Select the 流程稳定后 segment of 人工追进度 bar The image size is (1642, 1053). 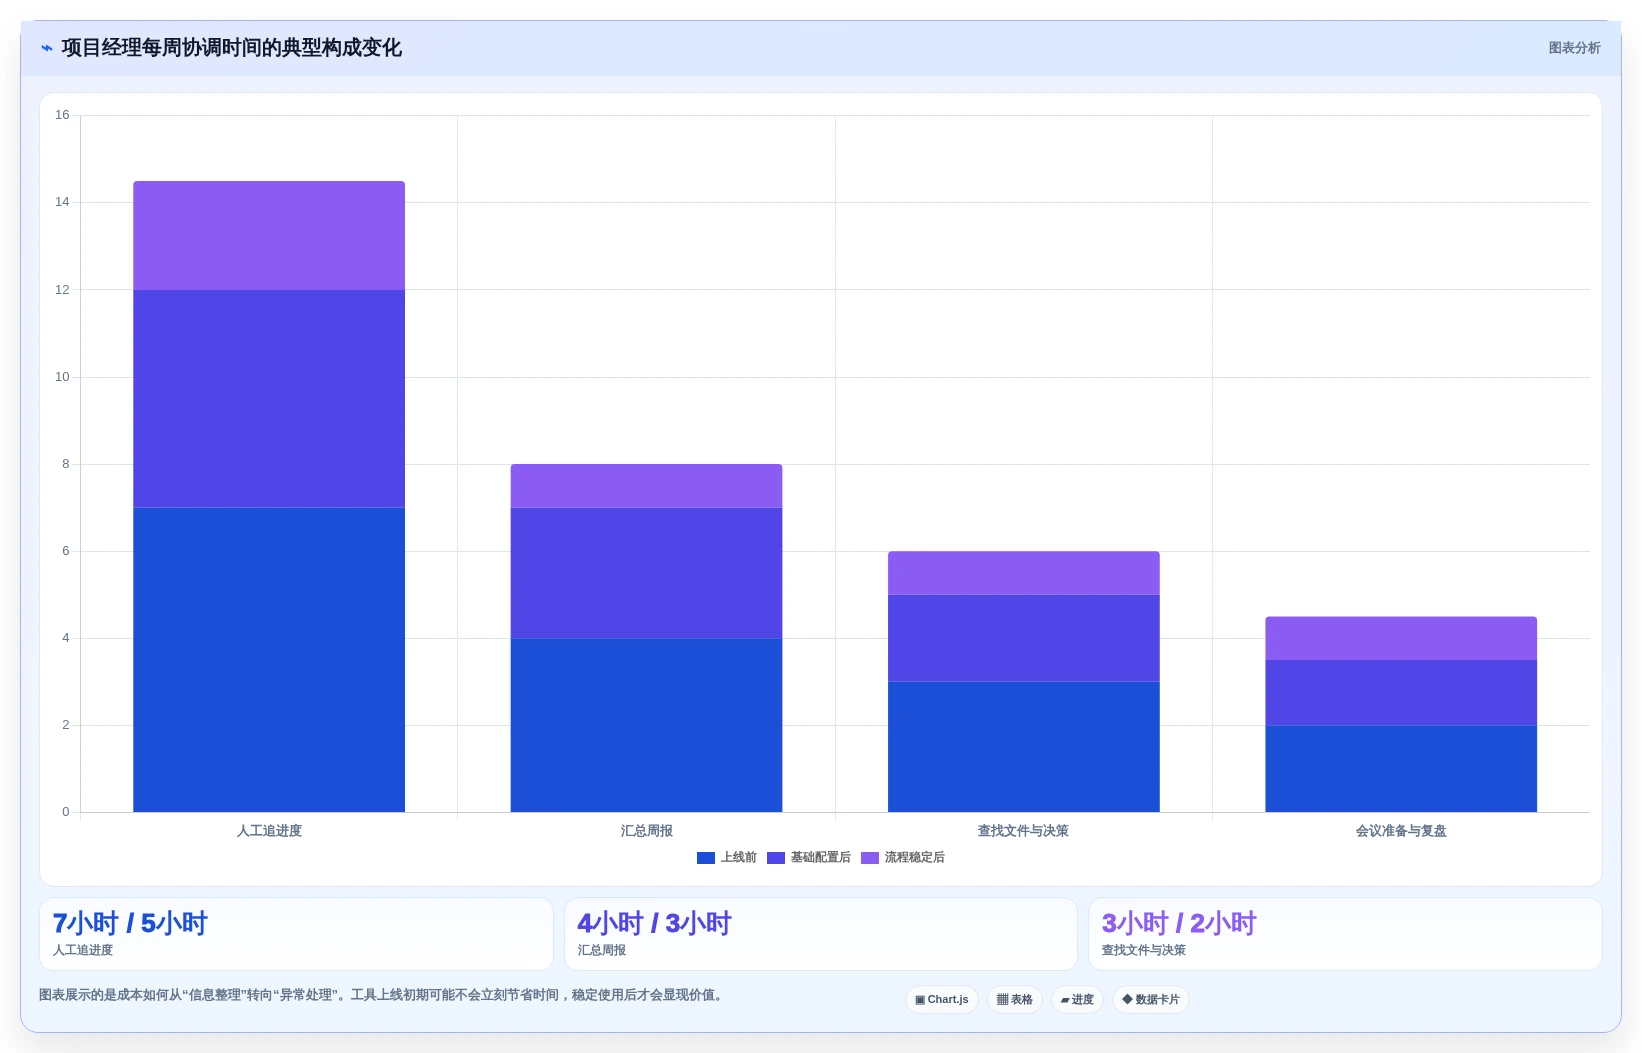[269, 236]
